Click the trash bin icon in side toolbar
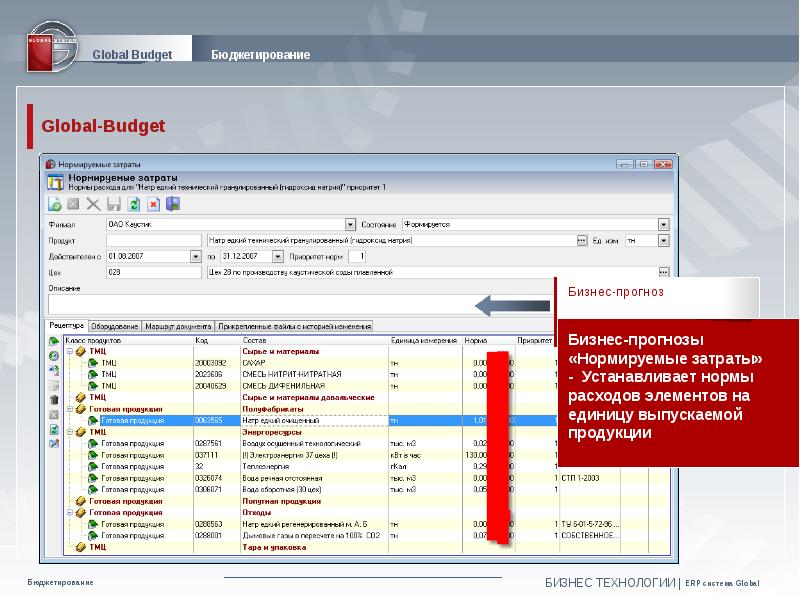The width and height of the screenshot is (800, 600). click(54, 399)
